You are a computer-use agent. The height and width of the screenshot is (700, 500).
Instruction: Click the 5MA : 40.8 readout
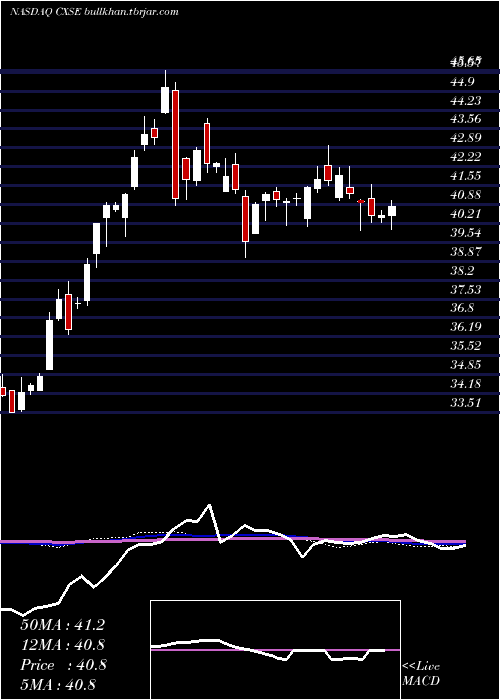[x=58, y=685]
